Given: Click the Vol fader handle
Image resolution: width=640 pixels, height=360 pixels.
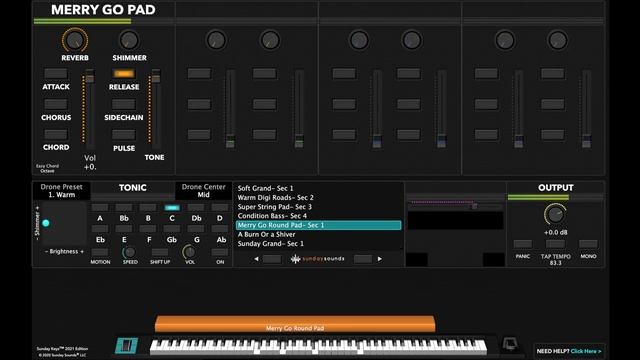Looking at the screenshot, I should click(x=89, y=76).
